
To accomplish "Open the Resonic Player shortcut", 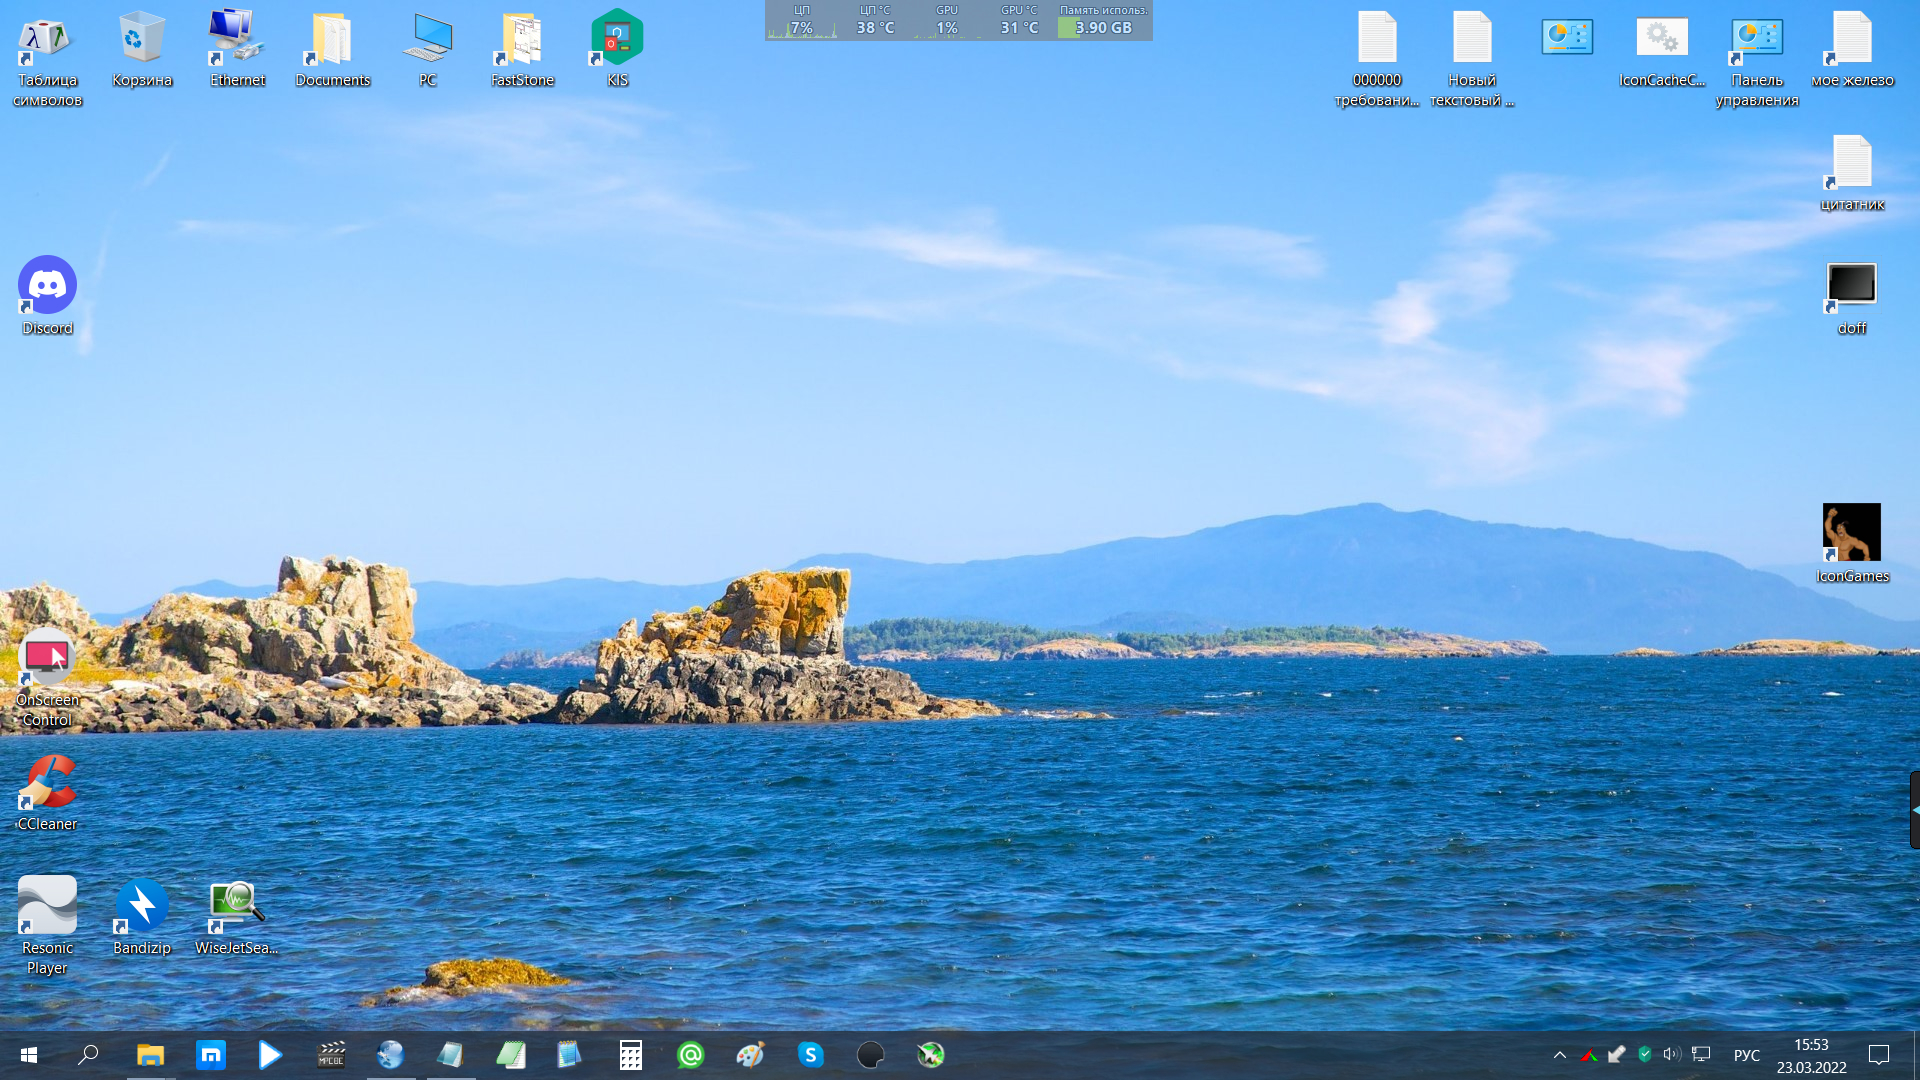I will click(x=47, y=906).
